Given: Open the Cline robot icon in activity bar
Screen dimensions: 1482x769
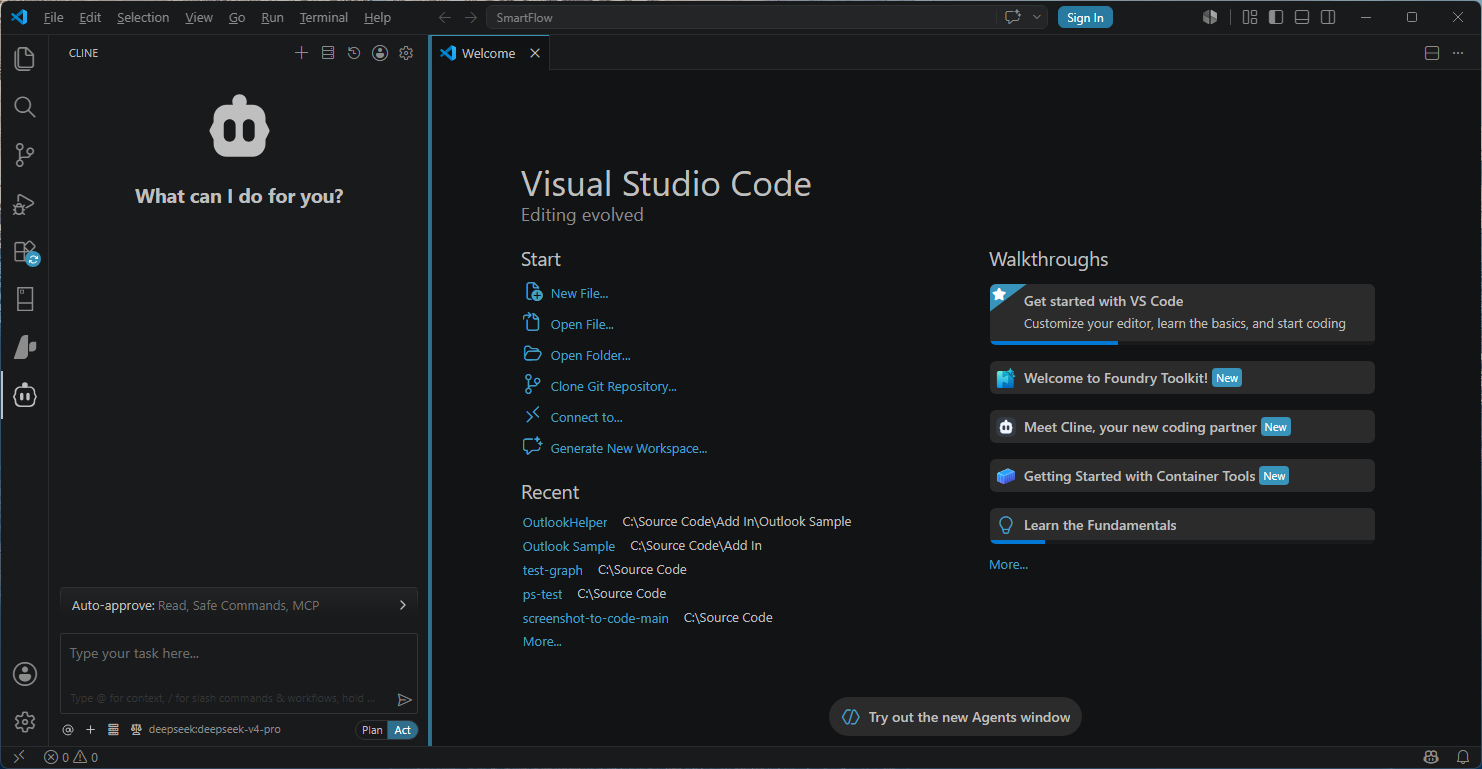Looking at the screenshot, I should [24, 396].
